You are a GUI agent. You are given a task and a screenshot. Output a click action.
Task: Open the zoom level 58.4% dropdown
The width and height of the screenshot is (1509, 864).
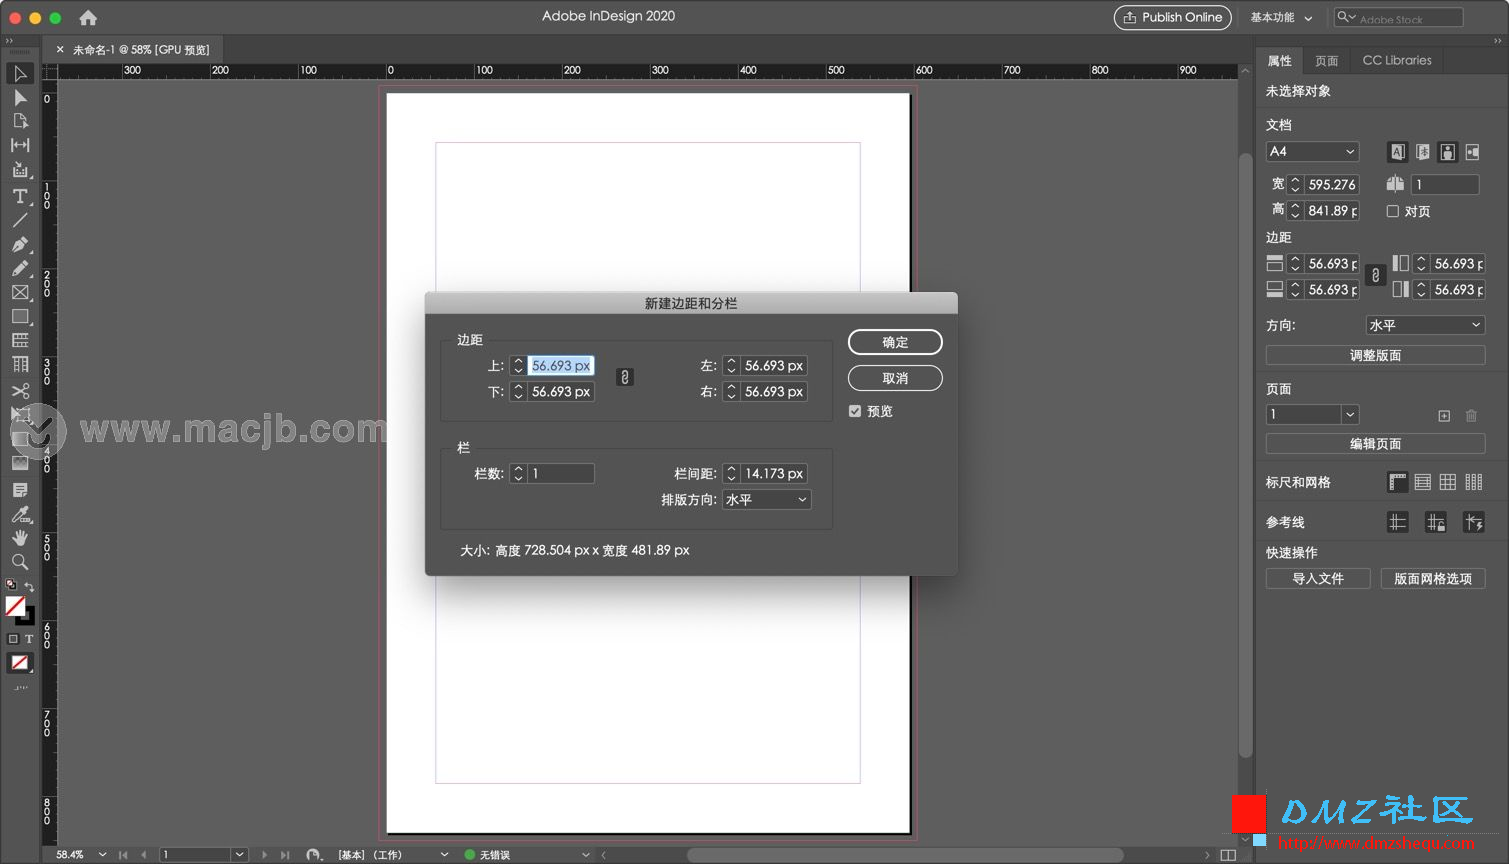tap(102, 855)
